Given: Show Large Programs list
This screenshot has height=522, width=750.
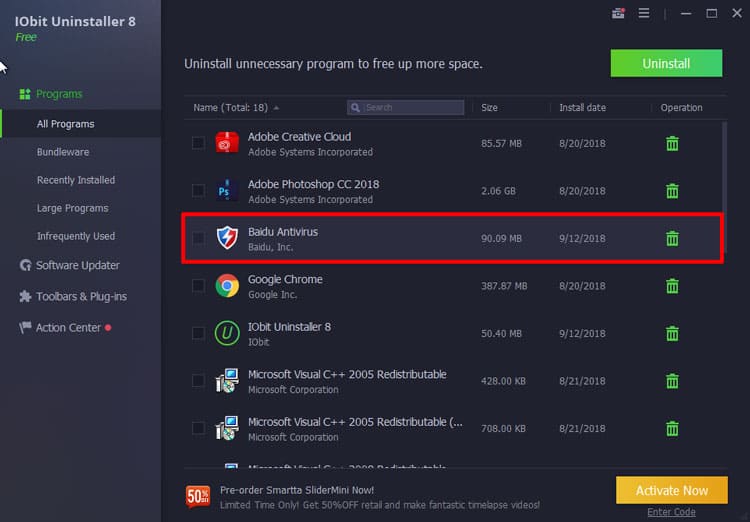Looking at the screenshot, I should pos(72,208).
